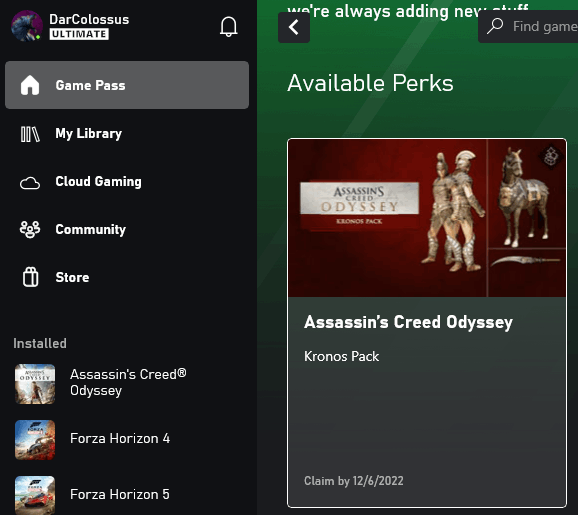Open Forza Horizon 4 title in installed list

point(120,438)
